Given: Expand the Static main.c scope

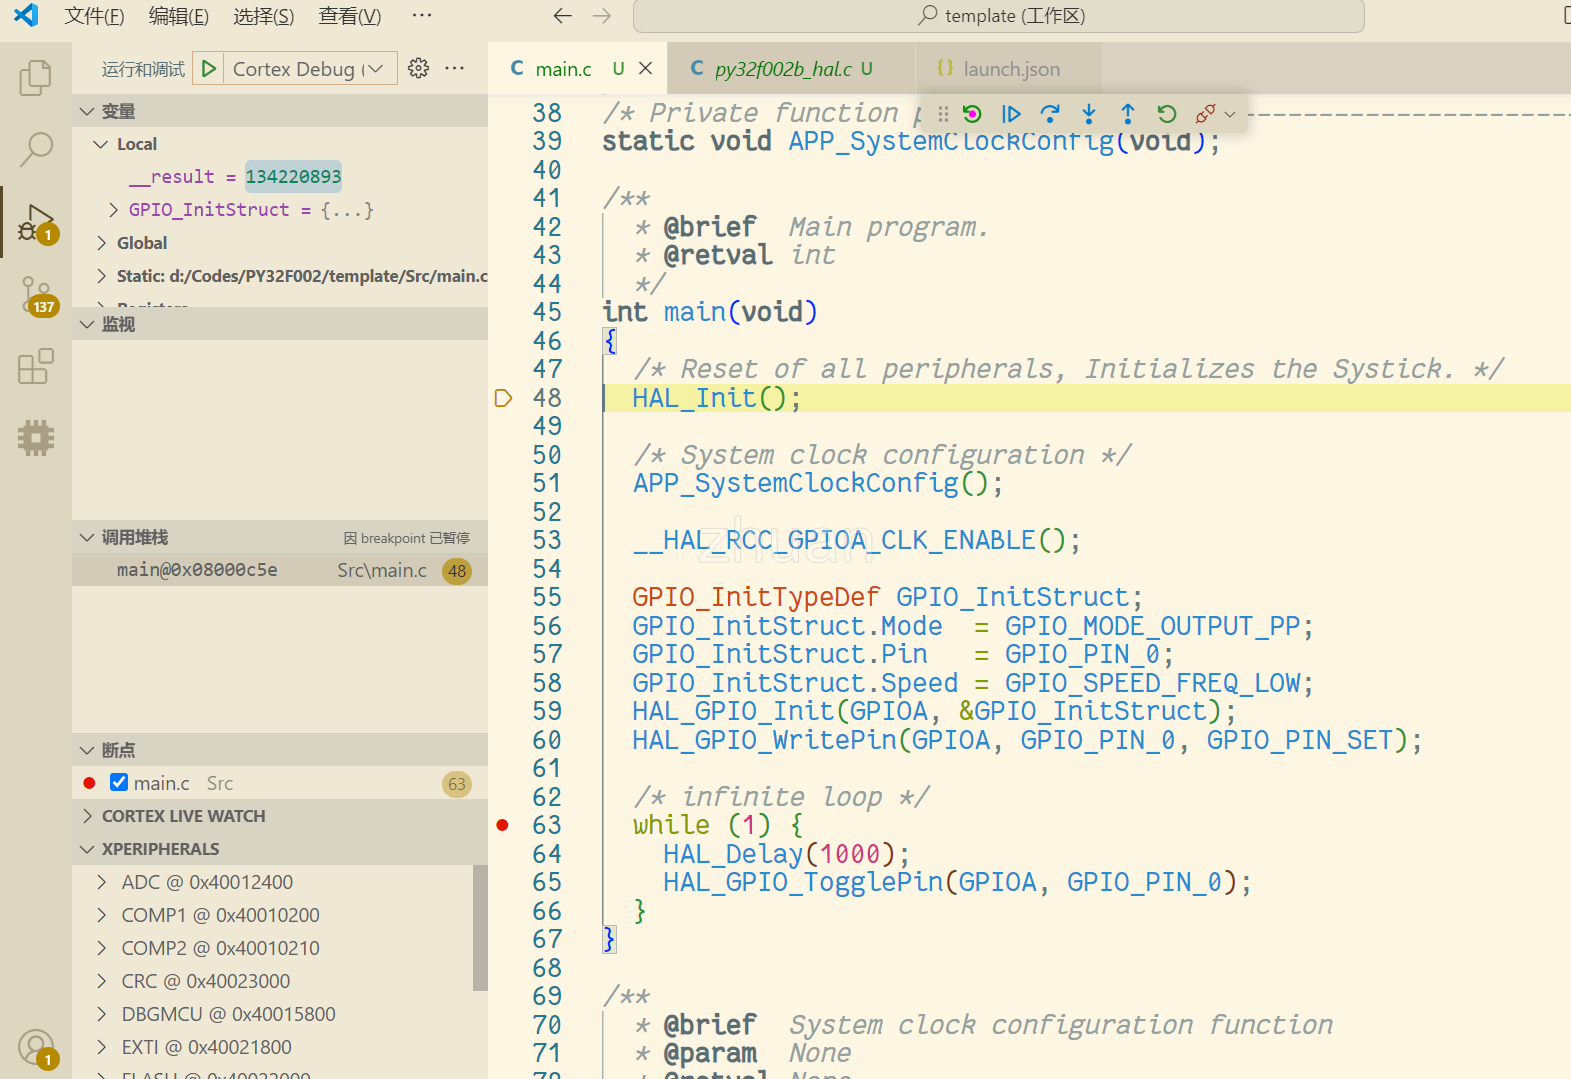Looking at the screenshot, I should [101, 276].
